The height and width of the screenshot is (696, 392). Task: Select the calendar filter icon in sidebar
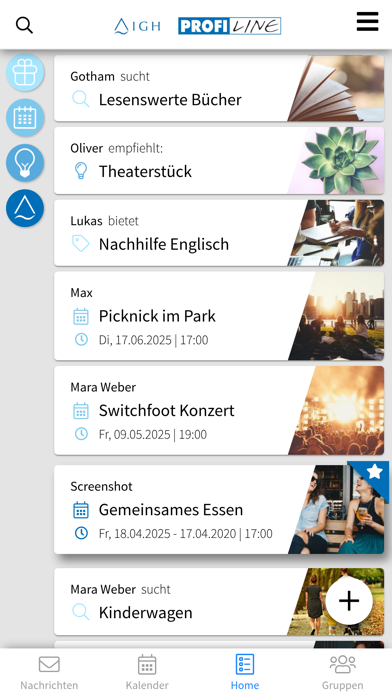tap(25, 118)
